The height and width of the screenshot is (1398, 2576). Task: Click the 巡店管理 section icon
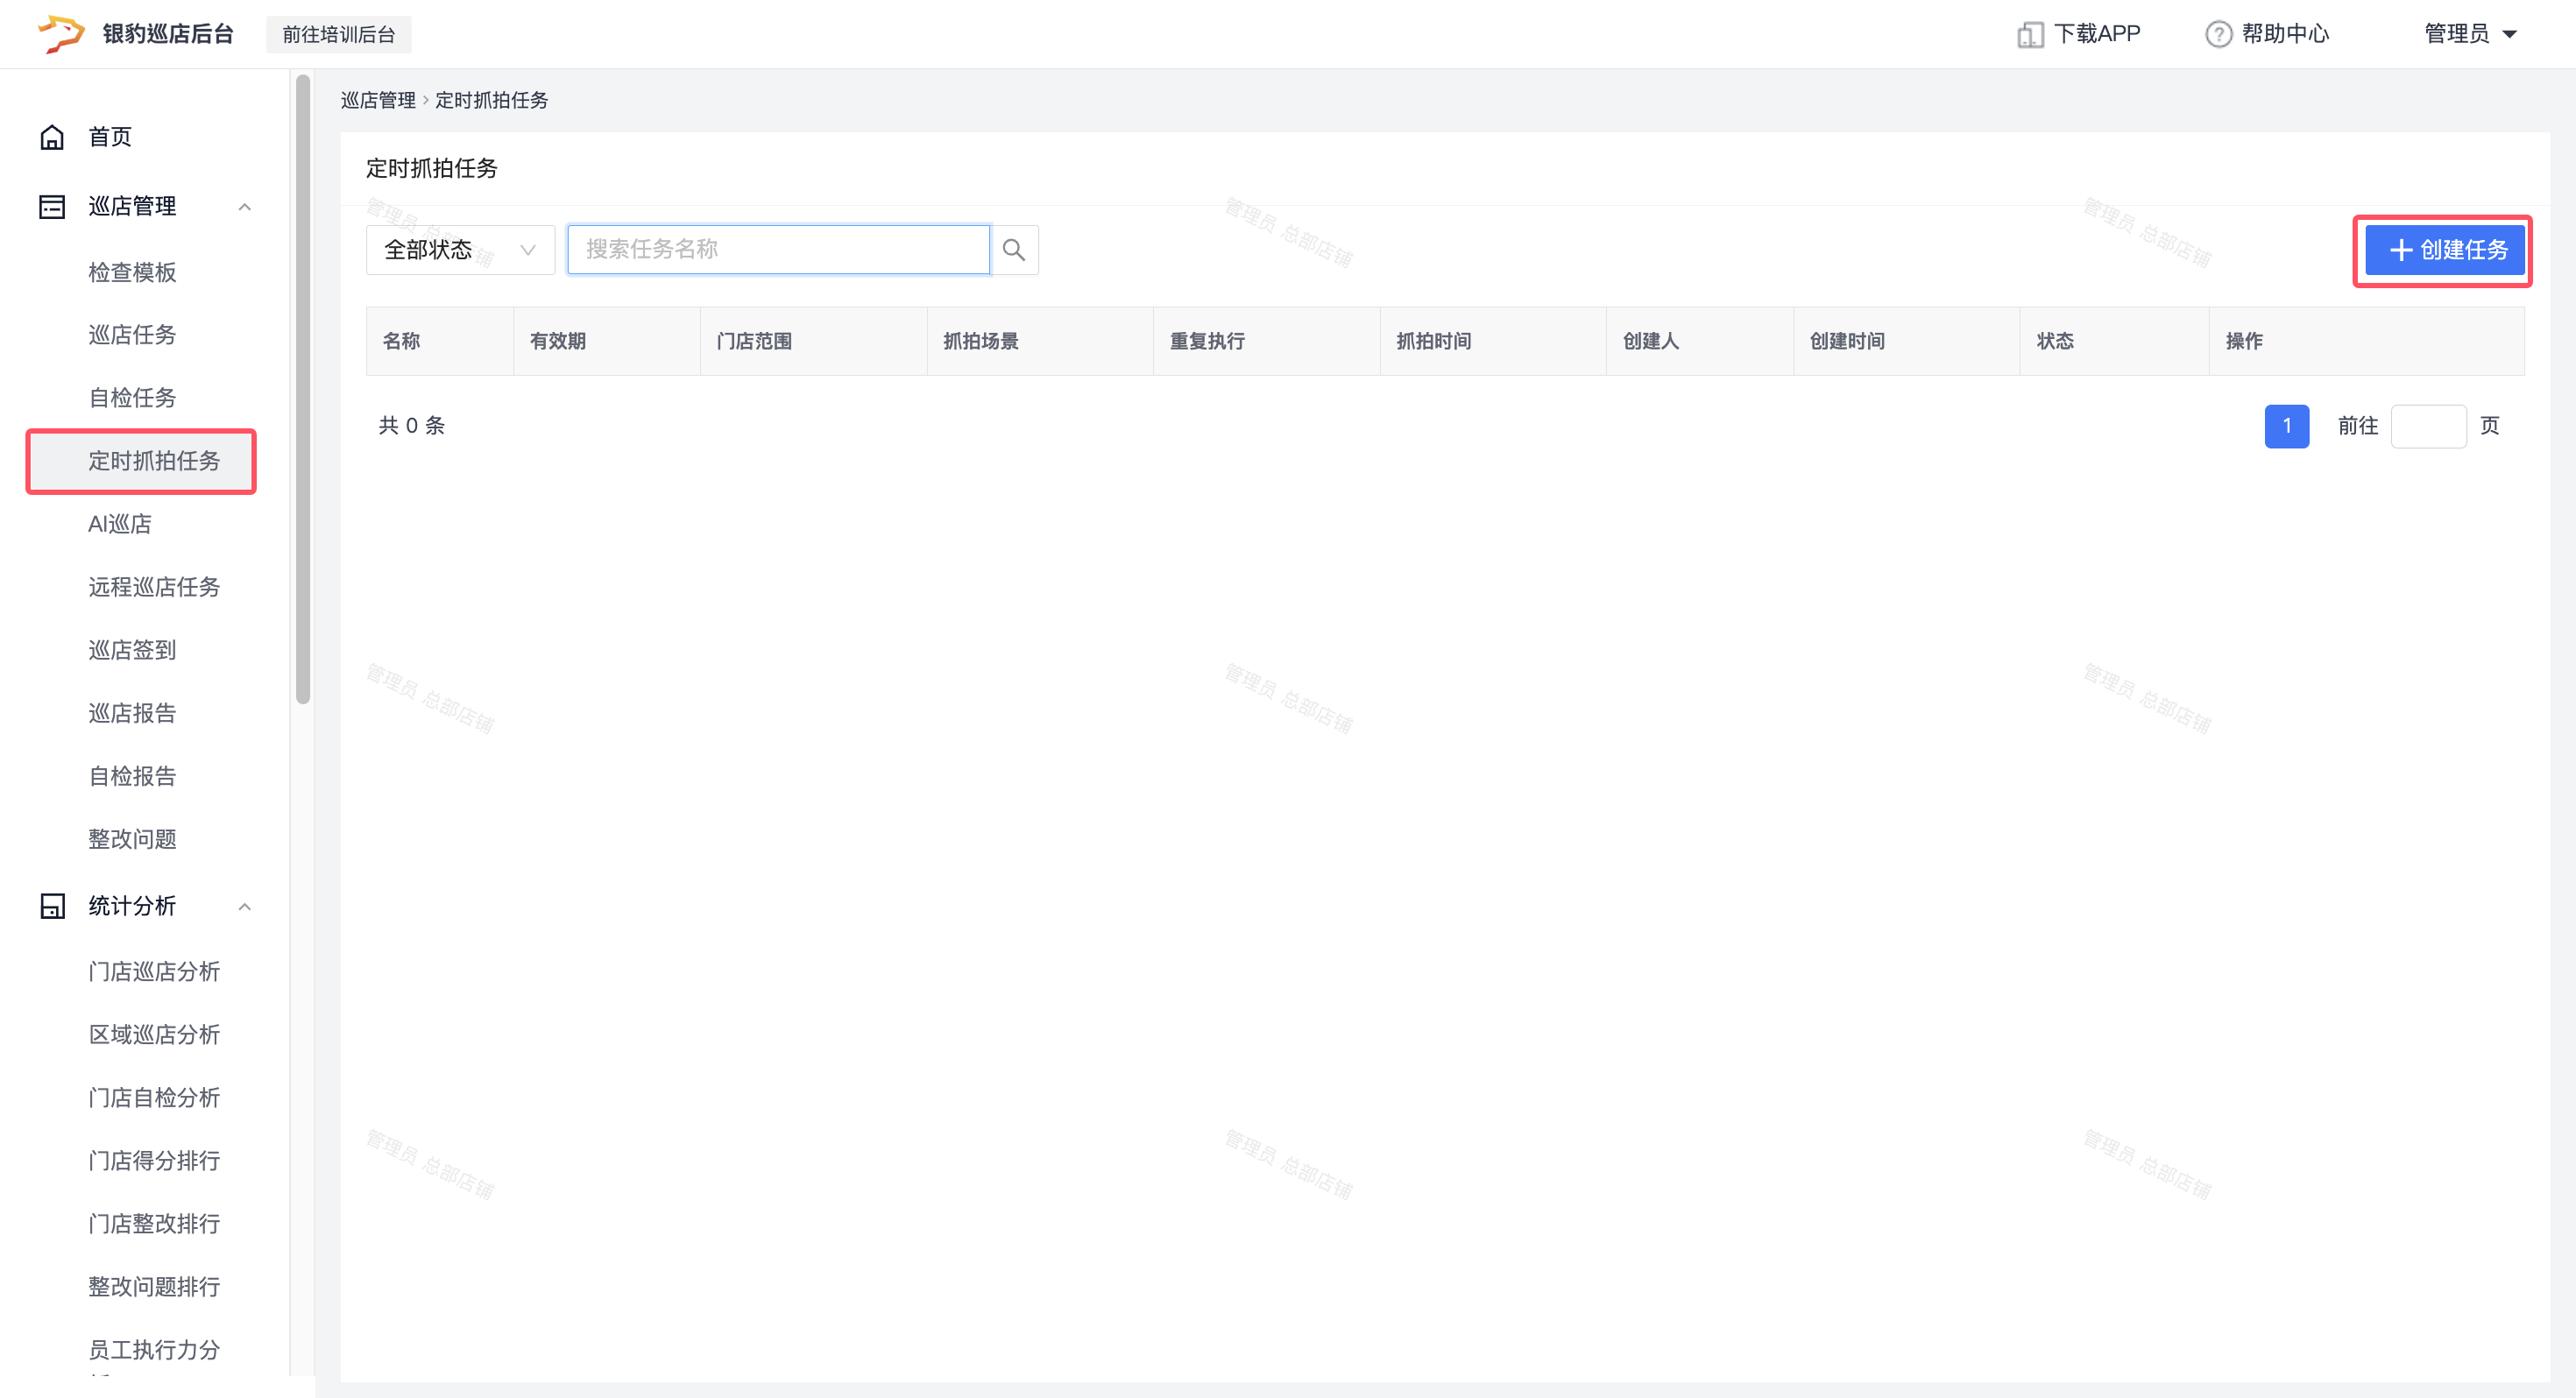[x=52, y=207]
